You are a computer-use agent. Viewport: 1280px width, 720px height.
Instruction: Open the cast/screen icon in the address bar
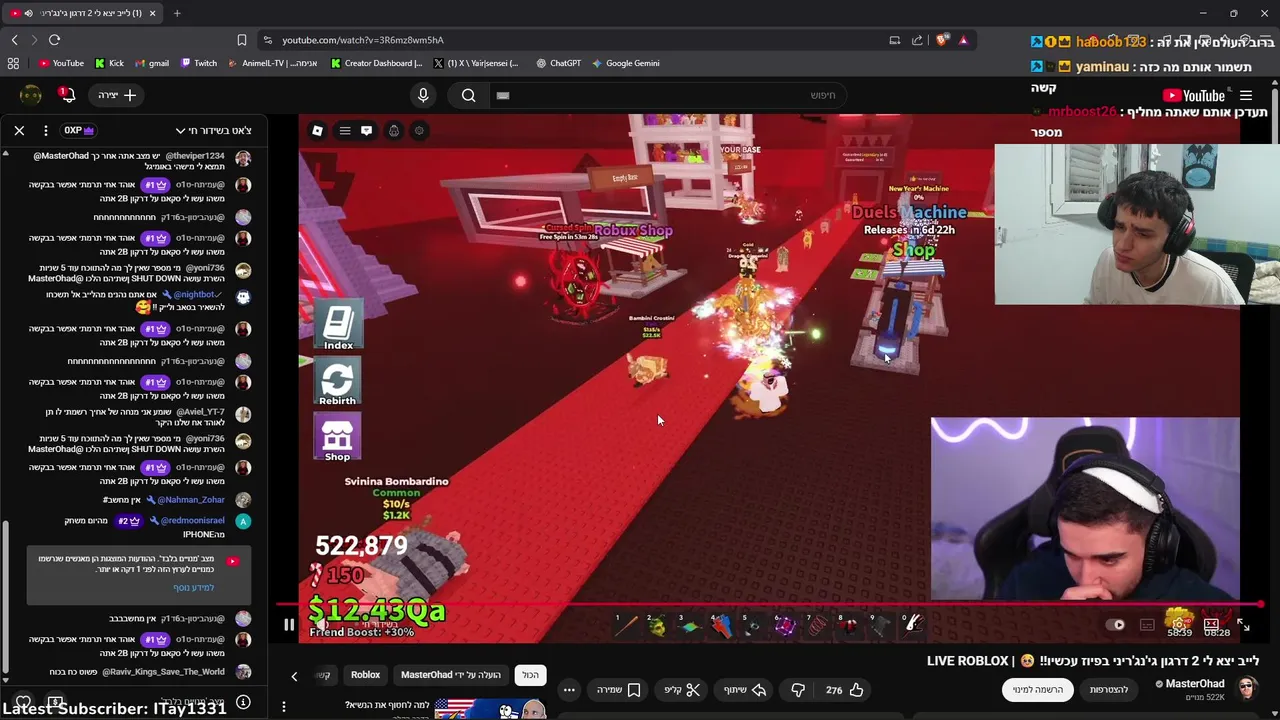point(895,40)
